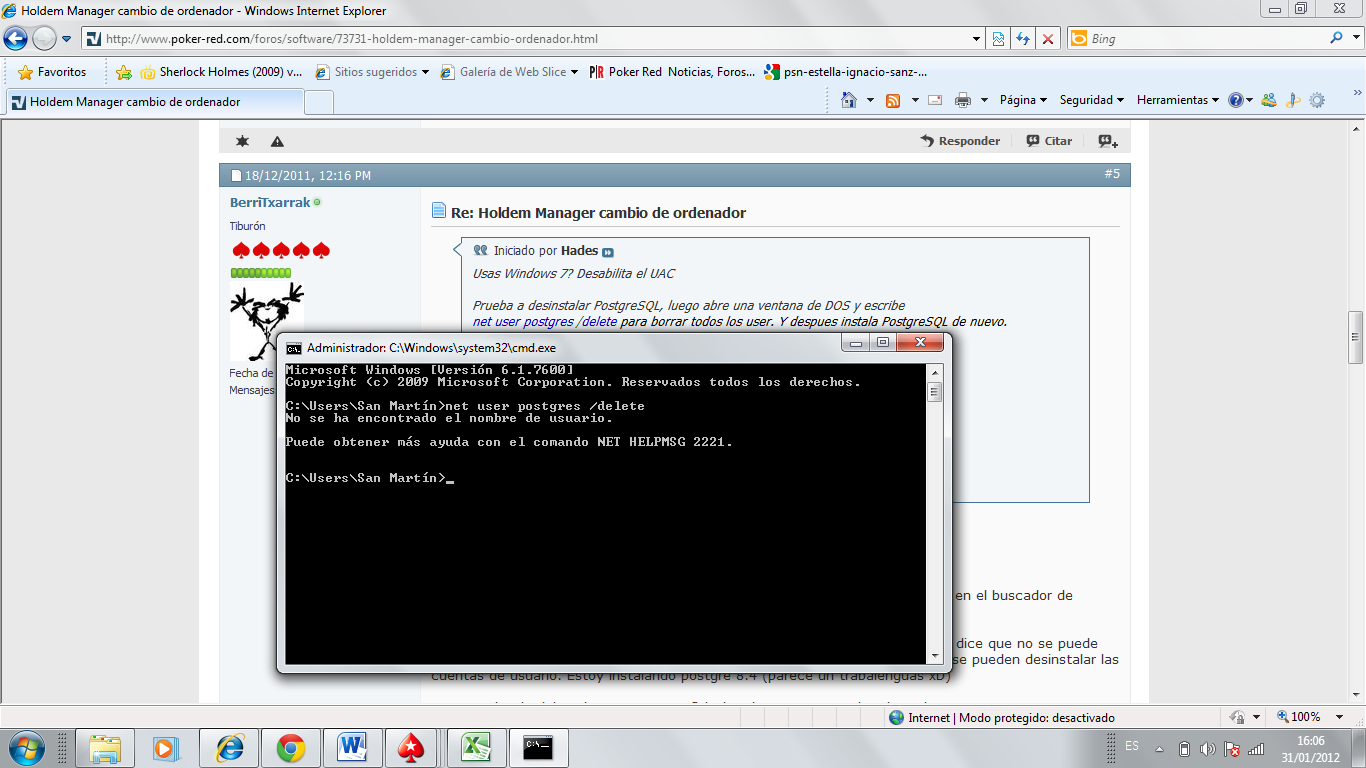
Task: Open Windows Explorer from taskbar
Action: pos(105,748)
